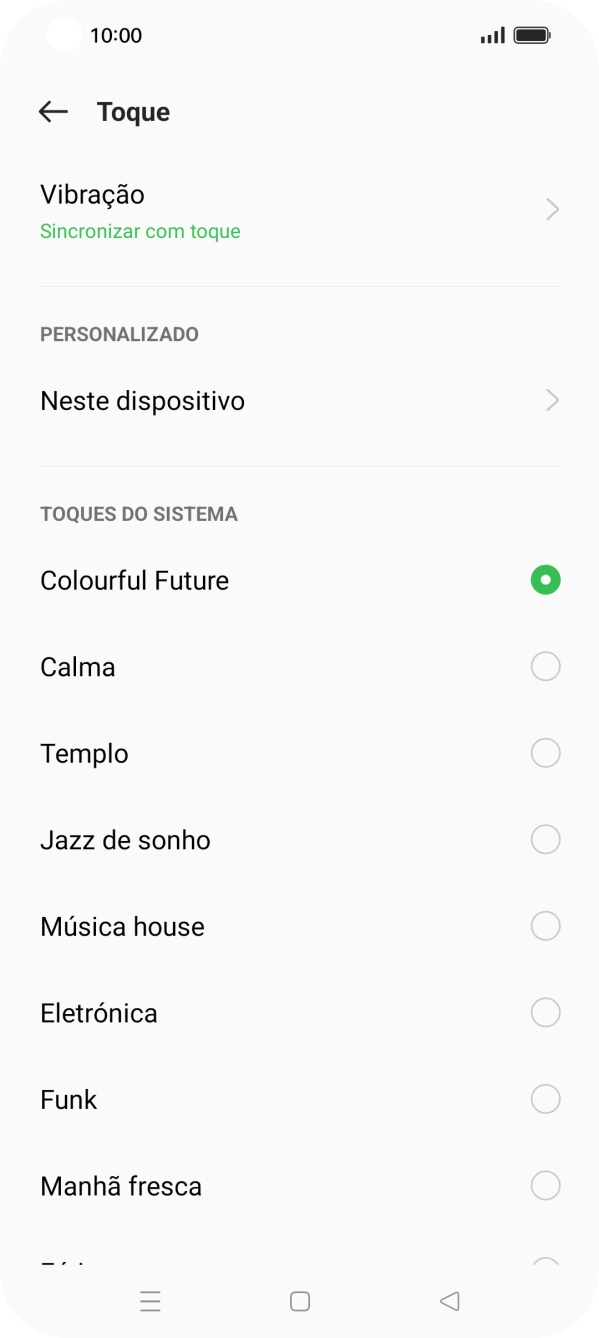Tap the Sincronizar com toque link
Viewport: 599px width, 1338px height.
click(x=139, y=231)
